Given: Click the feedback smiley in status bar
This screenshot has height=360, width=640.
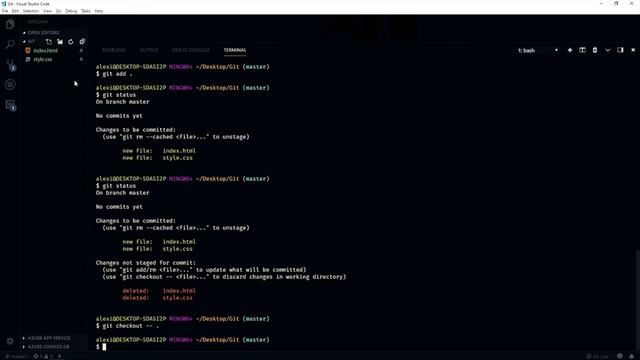Looking at the screenshot, I should [620, 356].
